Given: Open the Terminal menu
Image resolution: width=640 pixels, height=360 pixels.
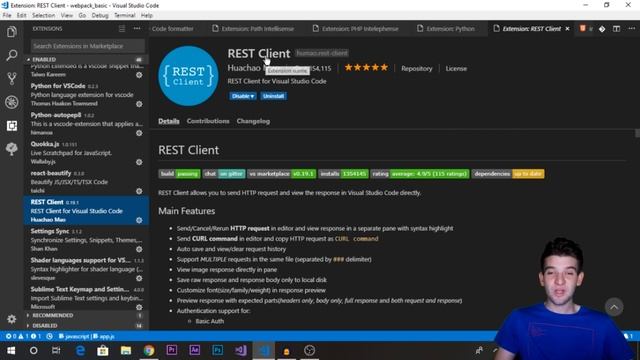Looking at the screenshot, I should pos(124,16).
